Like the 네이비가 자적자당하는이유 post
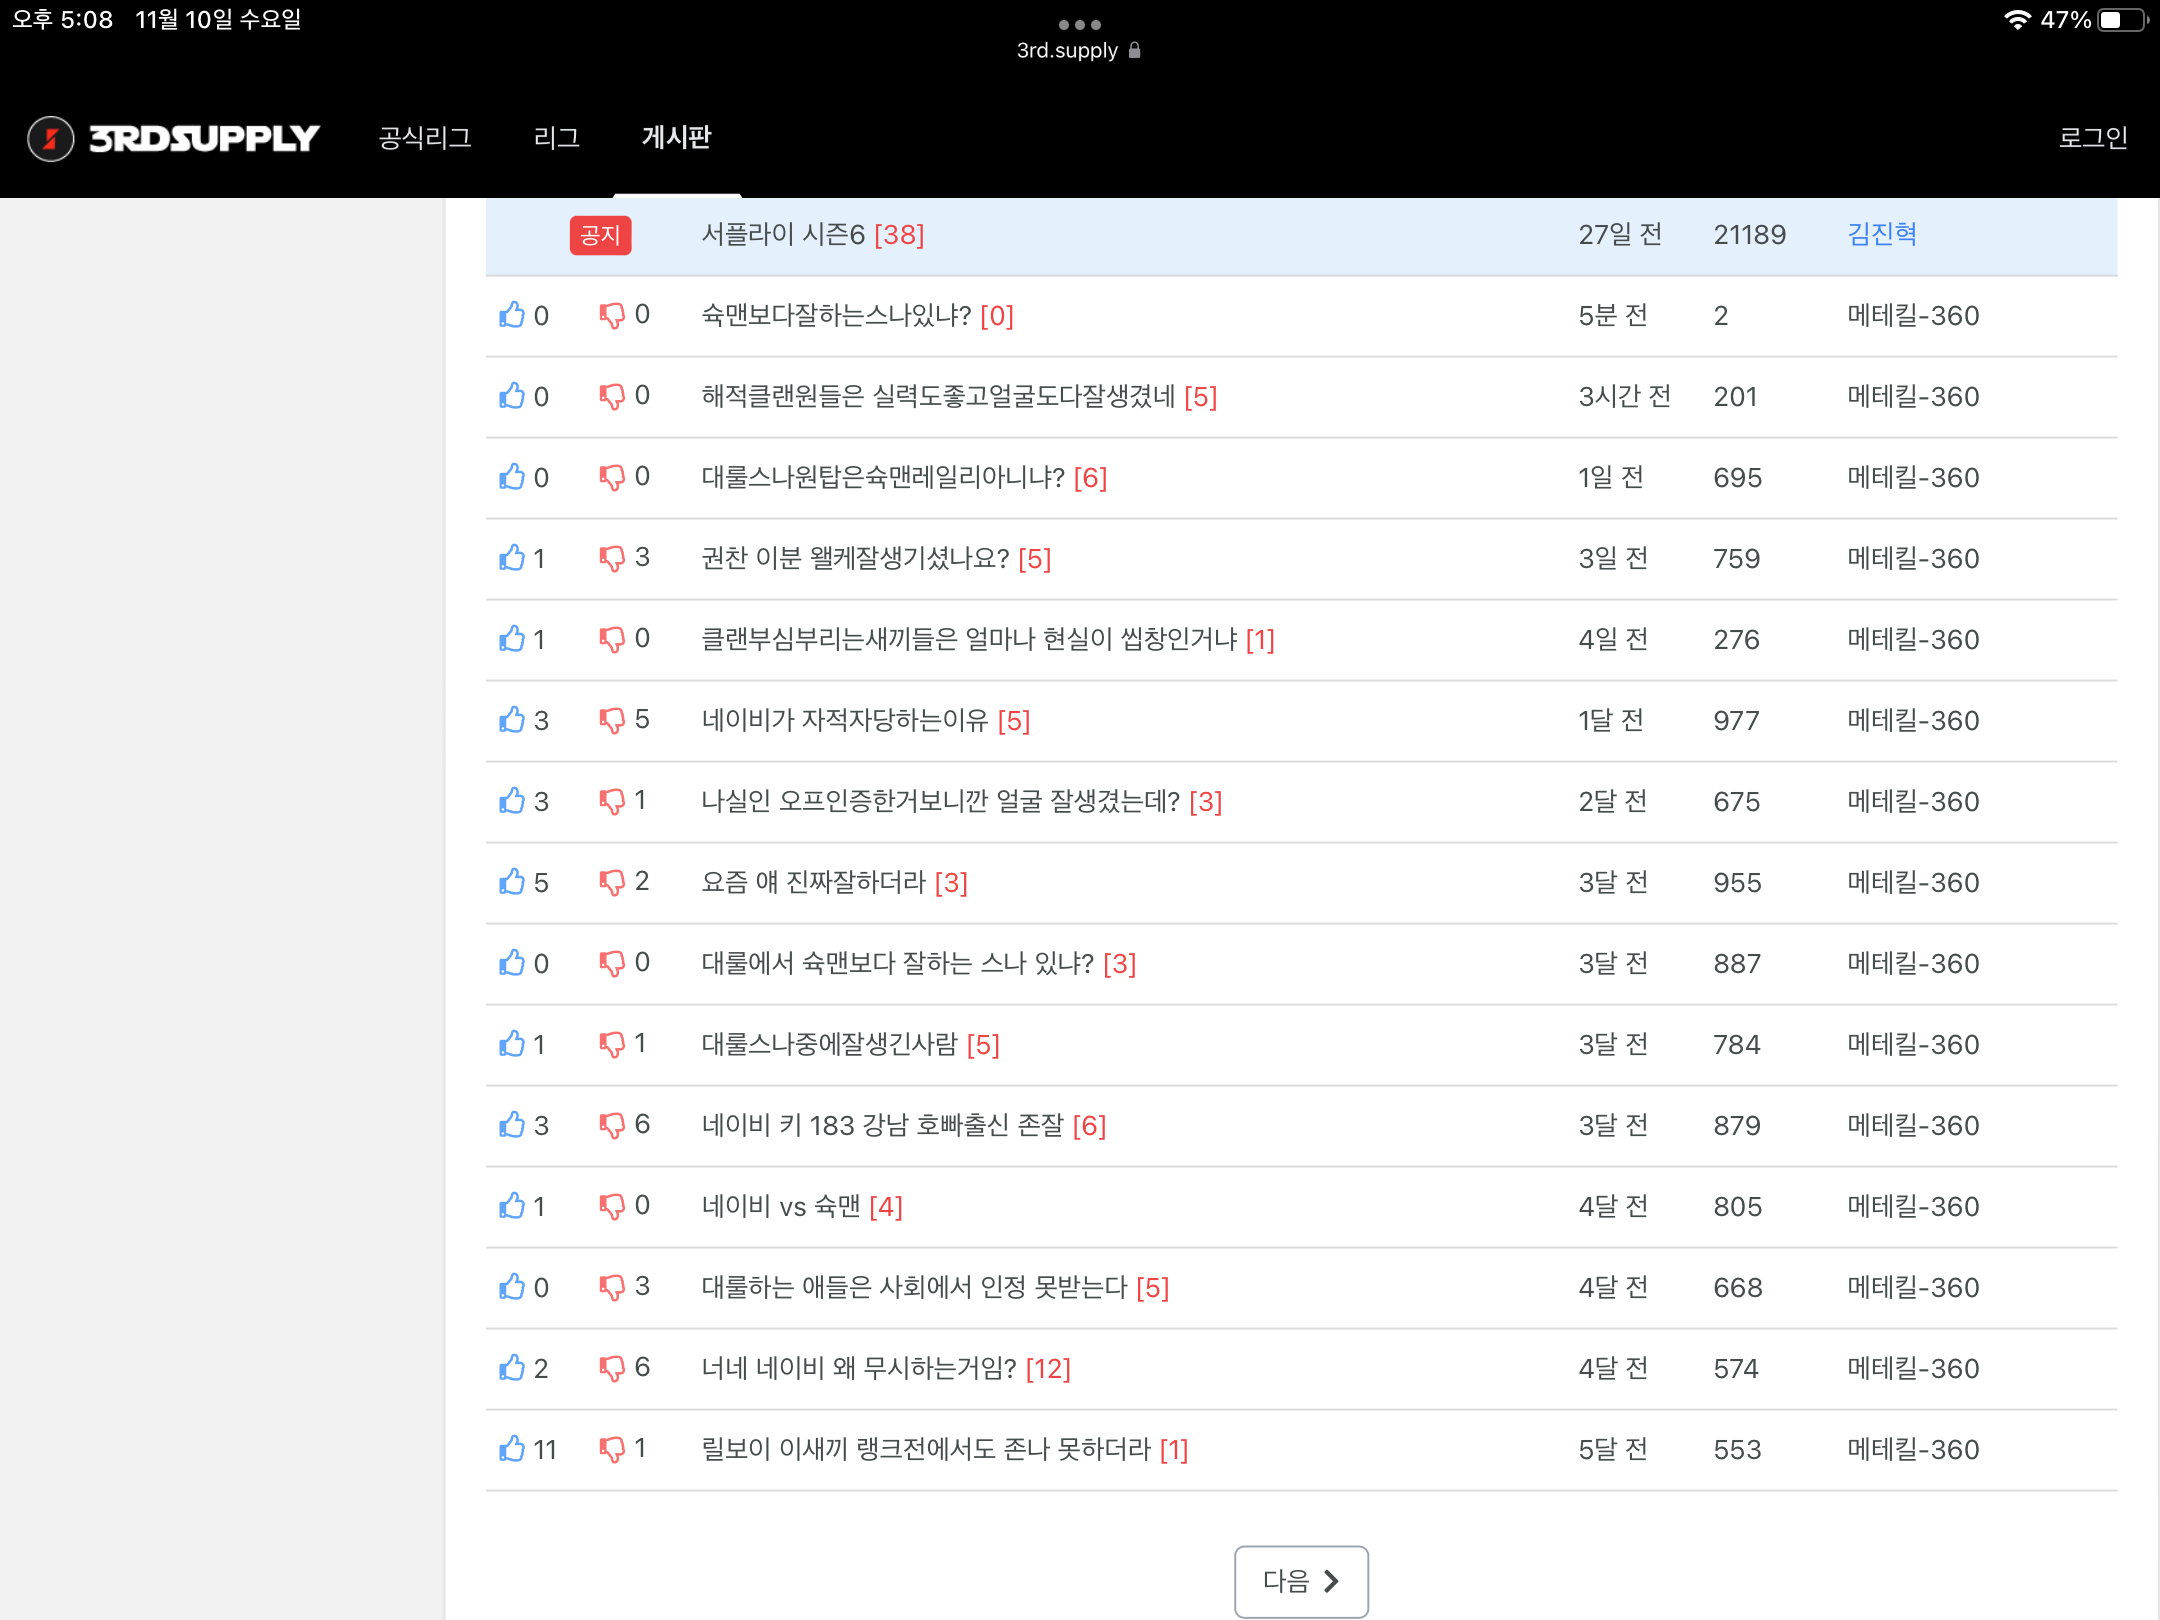Screen dimensions: 2160x1620 [512, 720]
